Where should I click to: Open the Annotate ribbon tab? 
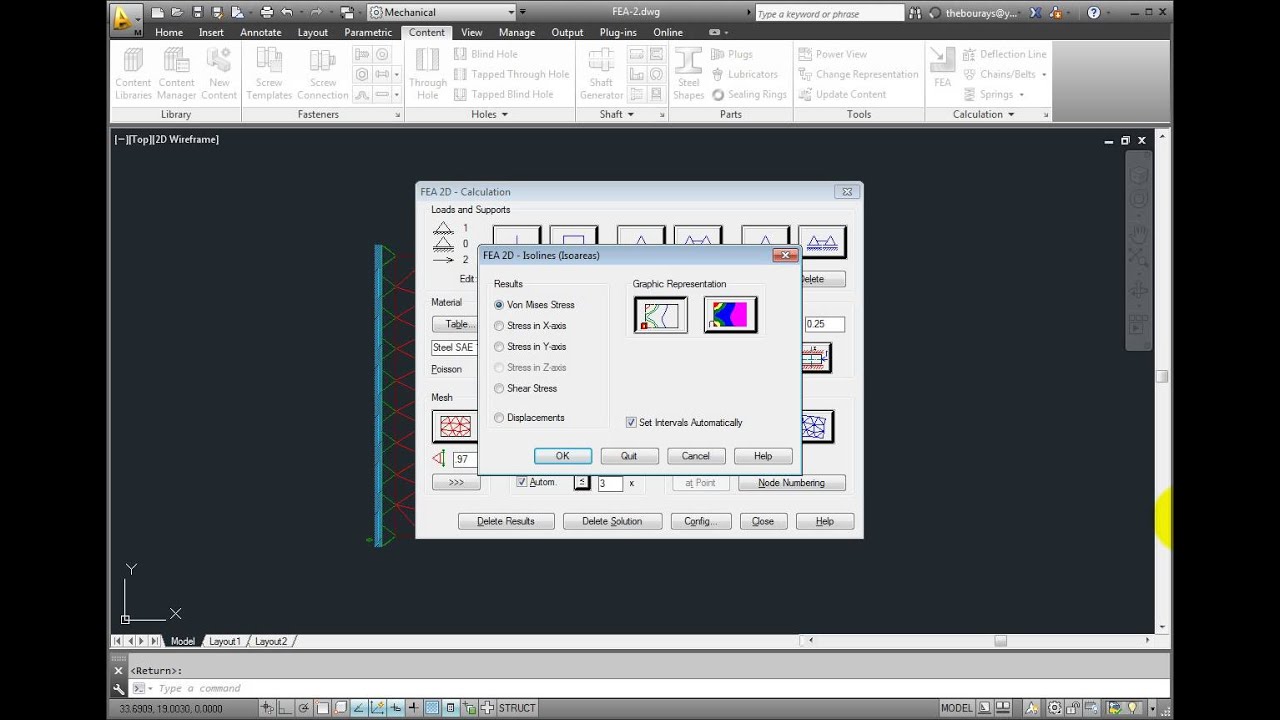pyautogui.click(x=260, y=32)
